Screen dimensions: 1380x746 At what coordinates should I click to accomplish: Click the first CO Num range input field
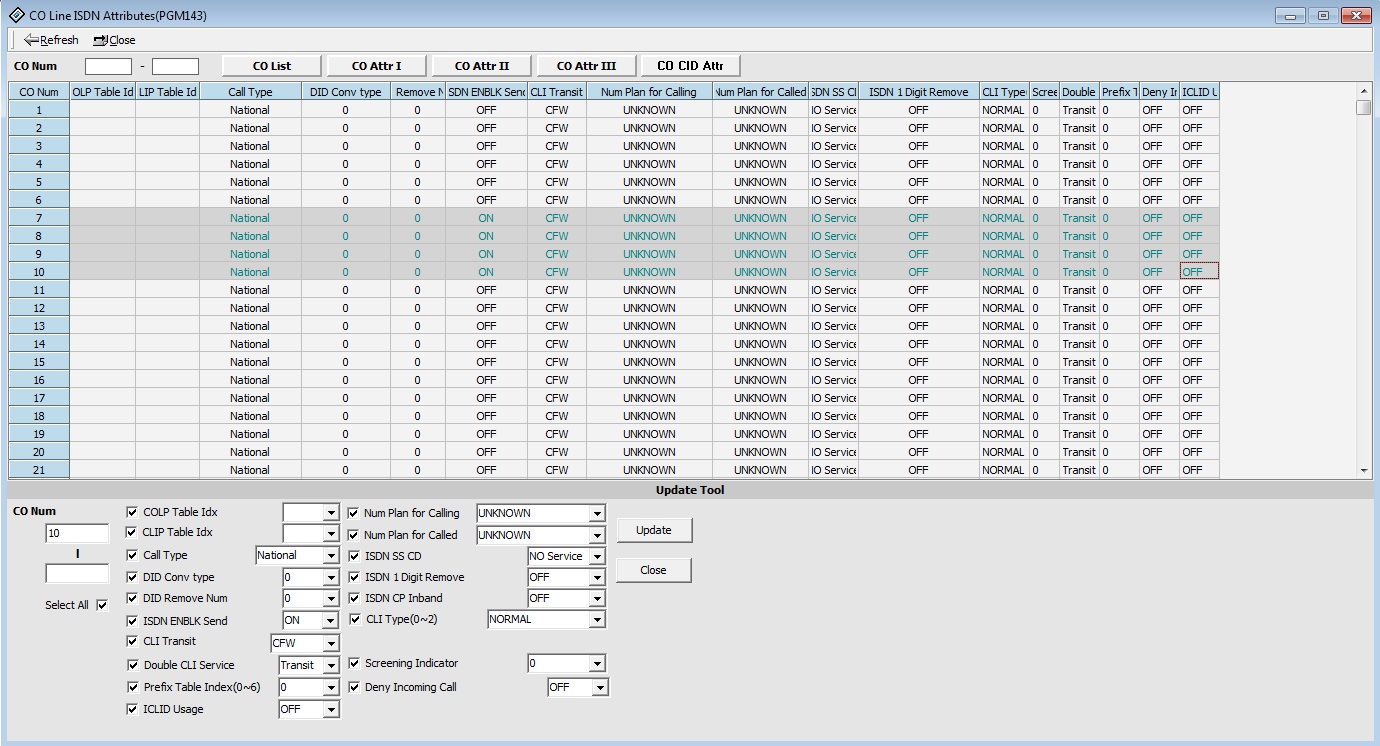(108, 67)
